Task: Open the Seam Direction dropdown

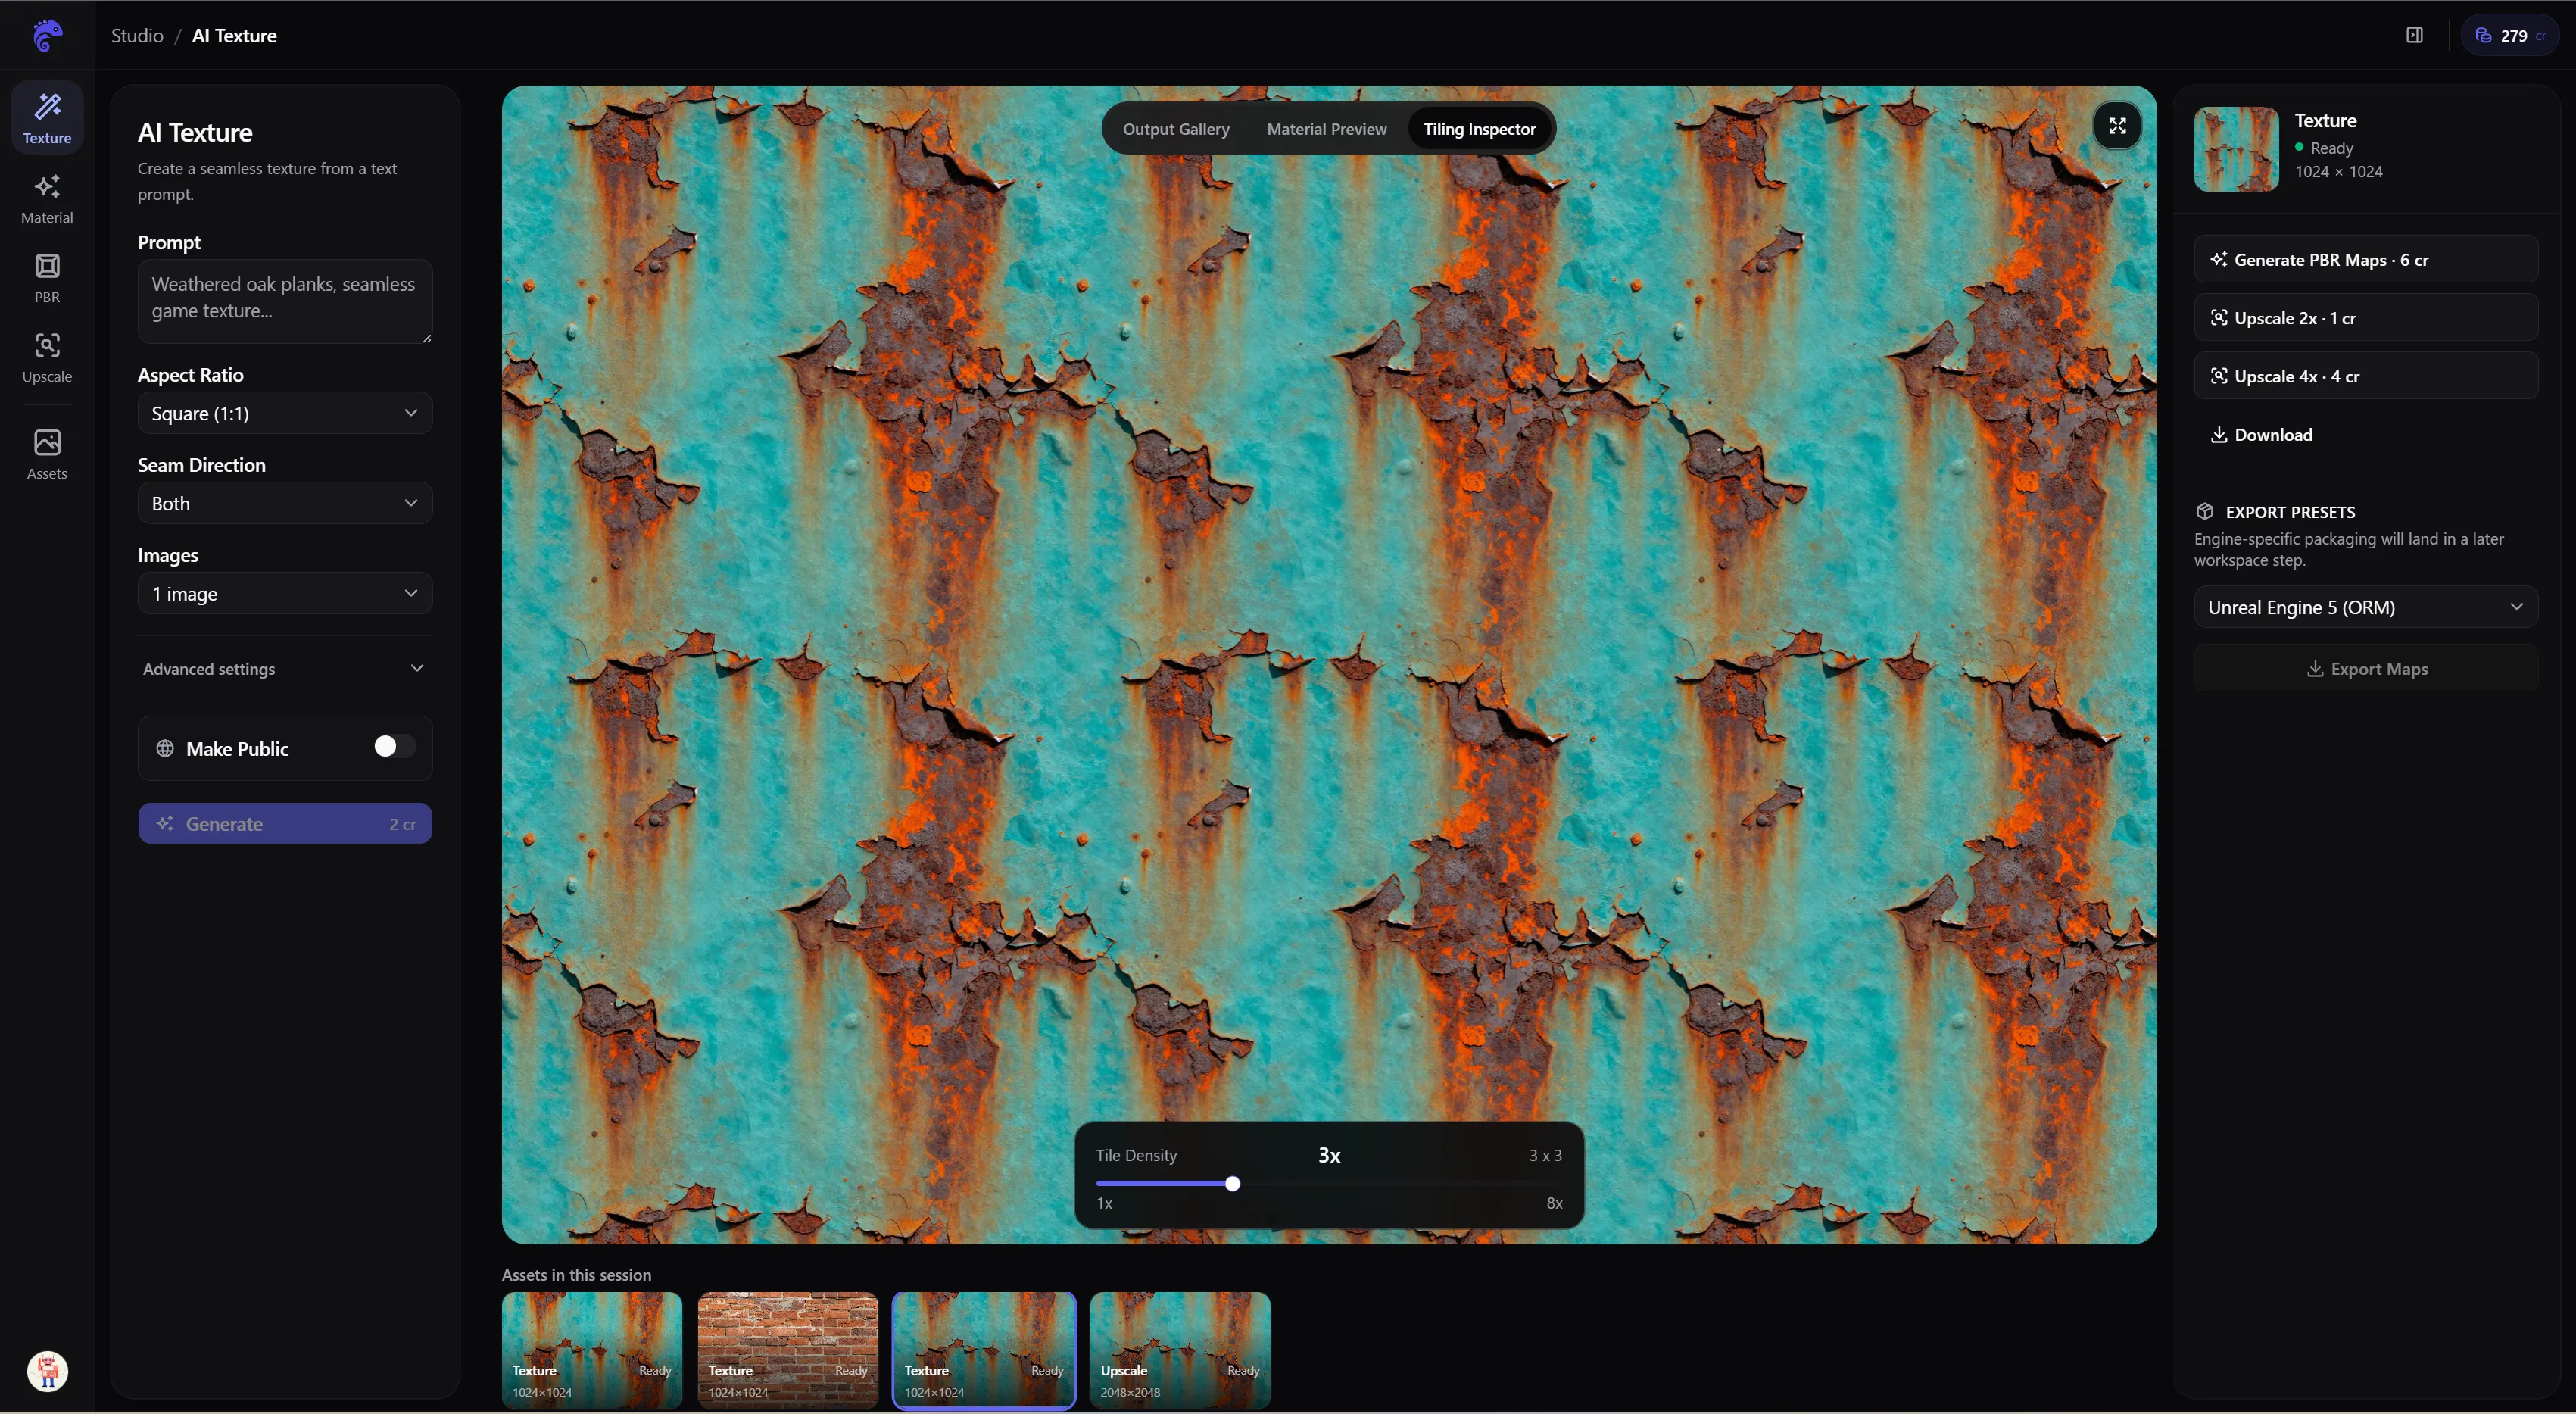Action: 285,503
